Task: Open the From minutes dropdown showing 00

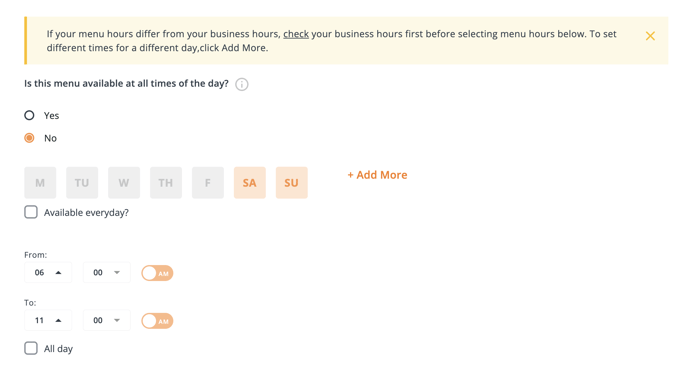Action: click(x=107, y=272)
